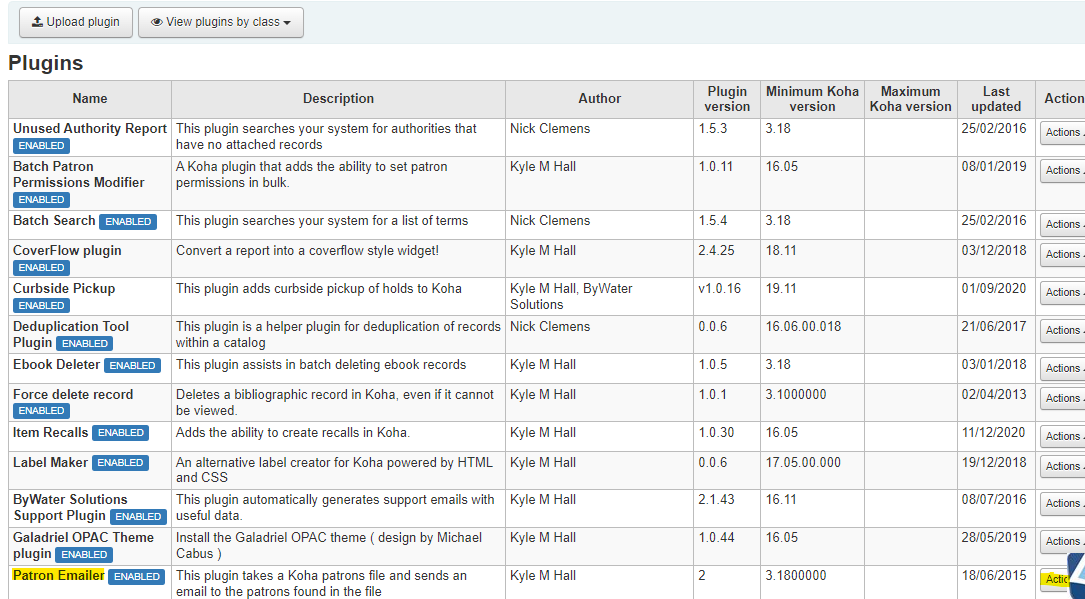Expand Actions for Galadriel OPAC Theme plugin
The width and height of the screenshot is (1085, 599).
pyautogui.click(x=1063, y=541)
